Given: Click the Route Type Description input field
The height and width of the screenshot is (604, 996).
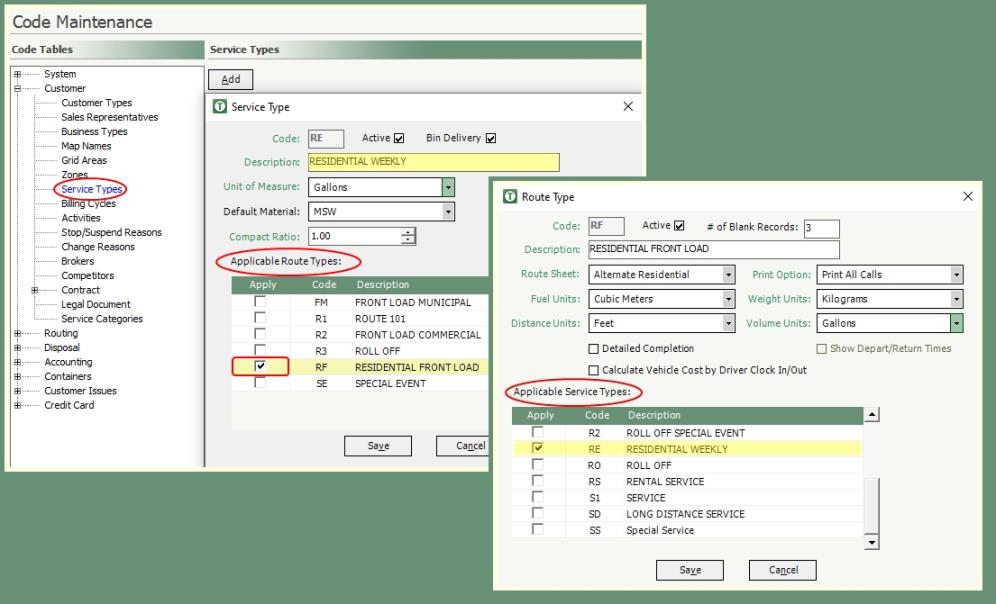Looking at the screenshot, I should click(x=713, y=249).
